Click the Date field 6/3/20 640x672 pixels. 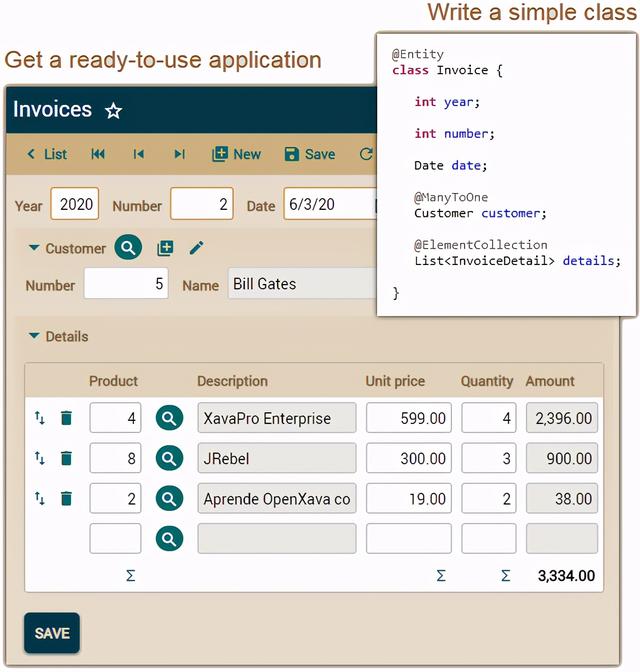click(331, 204)
